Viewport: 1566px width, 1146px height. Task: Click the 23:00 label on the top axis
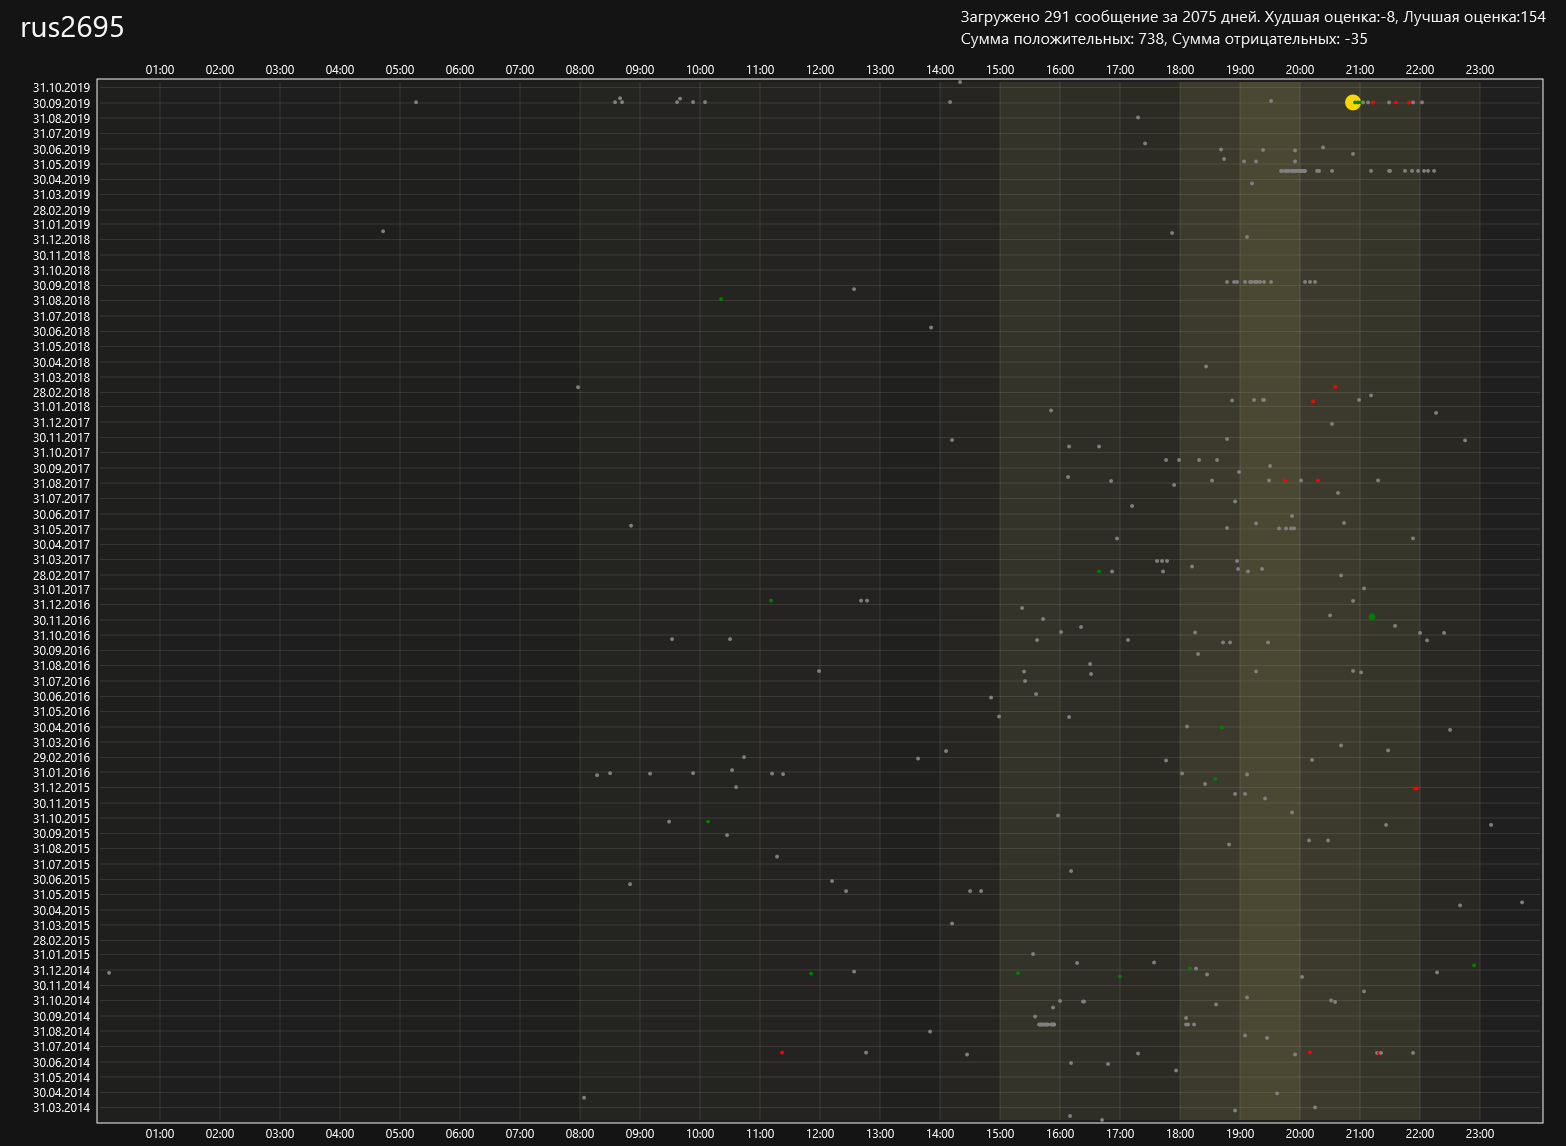coord(1480,70)
